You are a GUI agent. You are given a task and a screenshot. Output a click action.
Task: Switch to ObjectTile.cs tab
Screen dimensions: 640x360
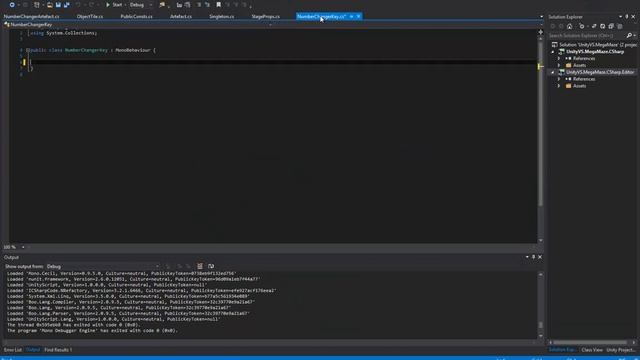90,16
